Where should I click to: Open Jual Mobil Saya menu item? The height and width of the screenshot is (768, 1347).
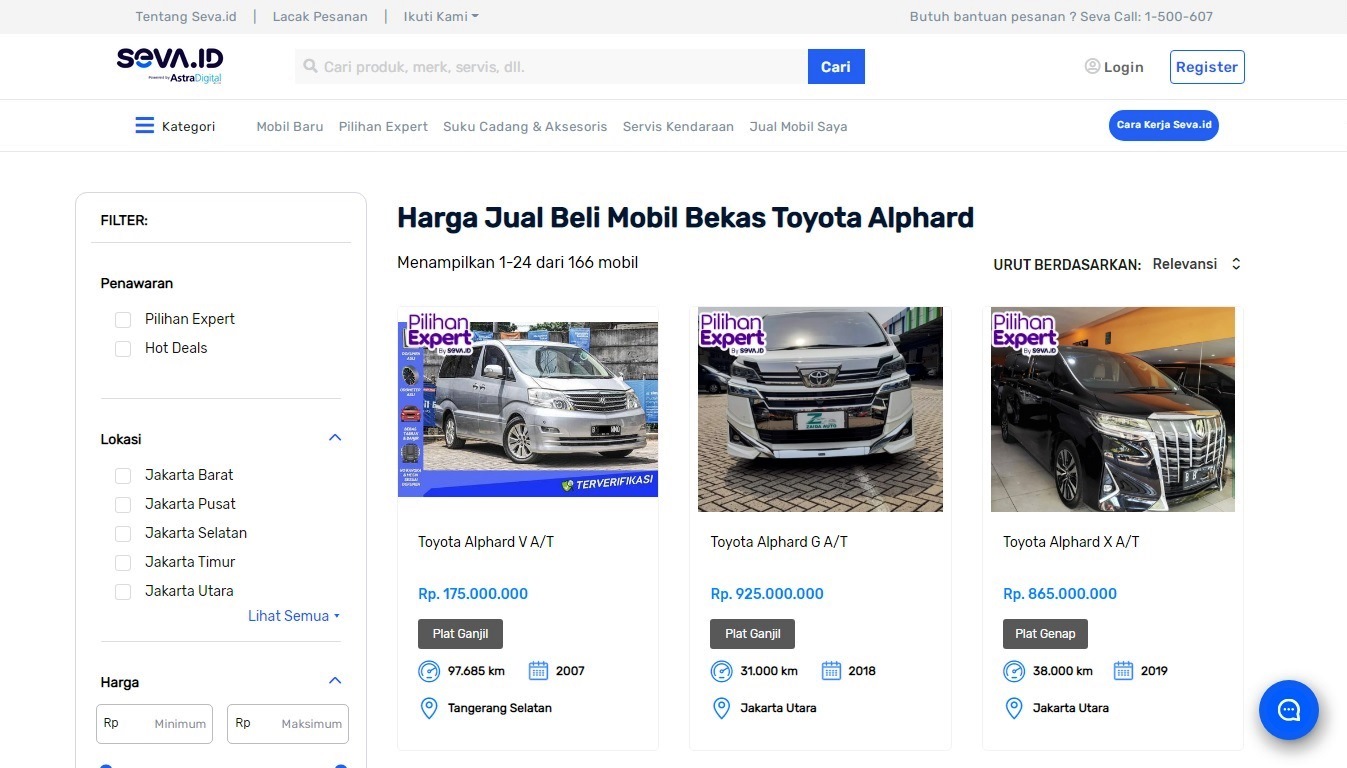(x=798, y=127)
